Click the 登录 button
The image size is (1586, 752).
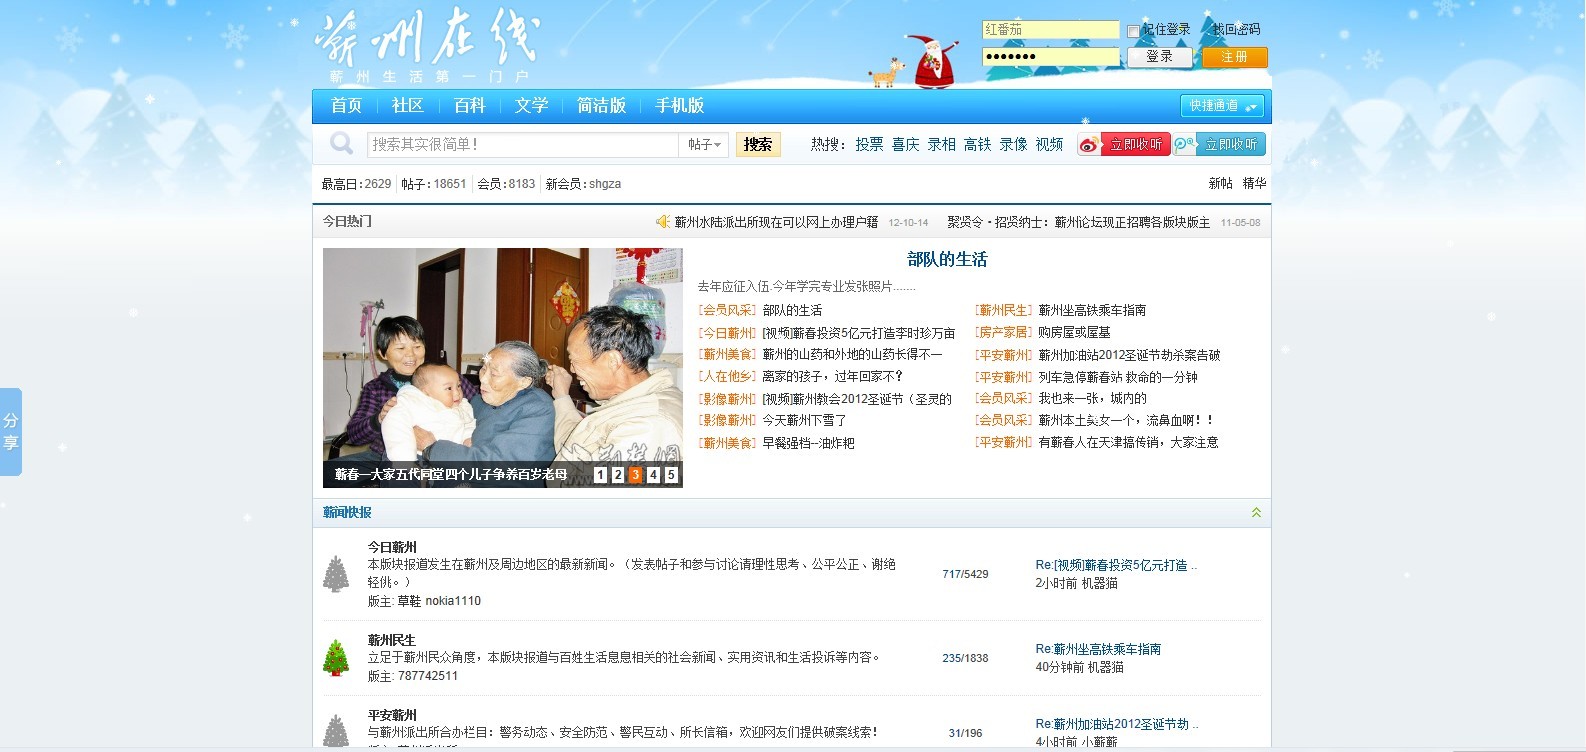pos(1160,57)
